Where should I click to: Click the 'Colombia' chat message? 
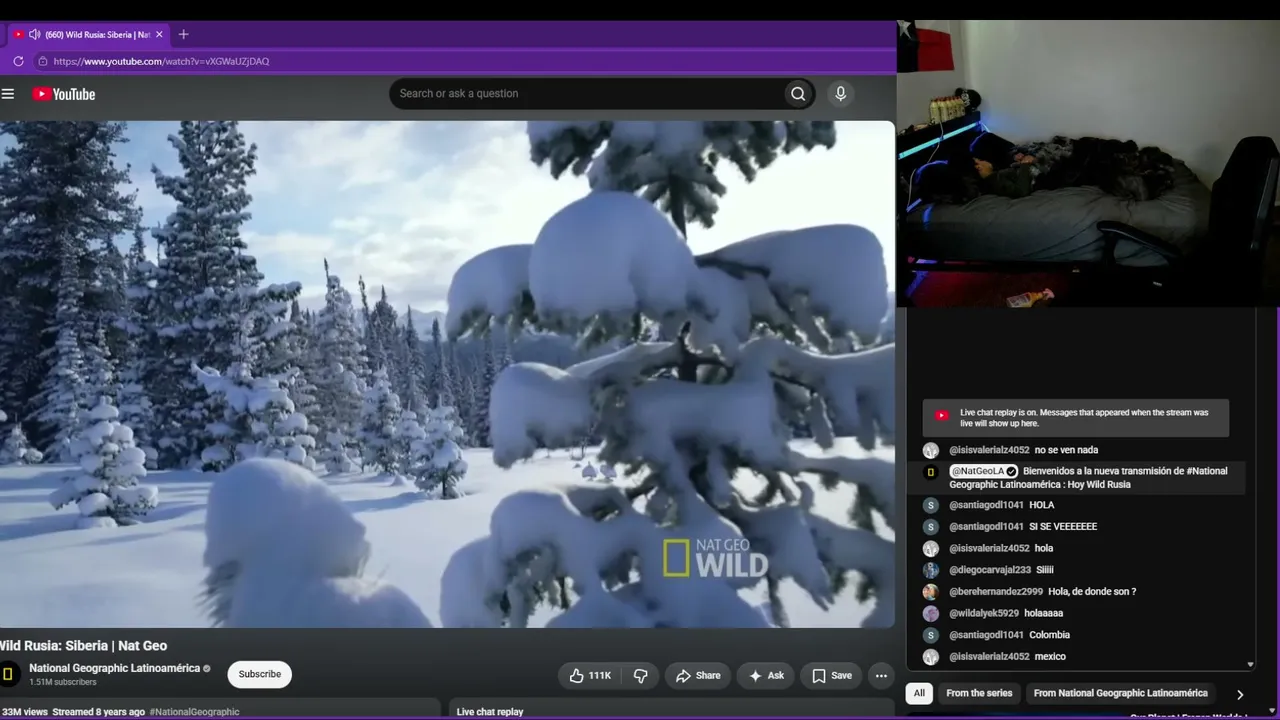[1049, 635]
